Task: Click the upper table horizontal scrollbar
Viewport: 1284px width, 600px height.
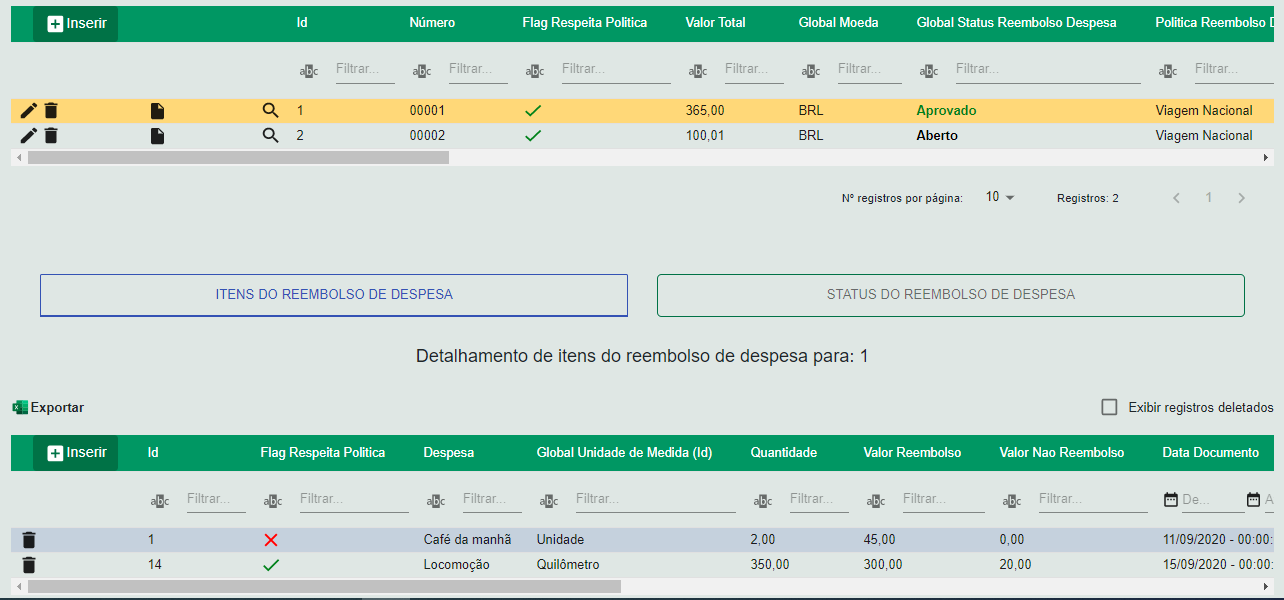Action: point(238,157)
